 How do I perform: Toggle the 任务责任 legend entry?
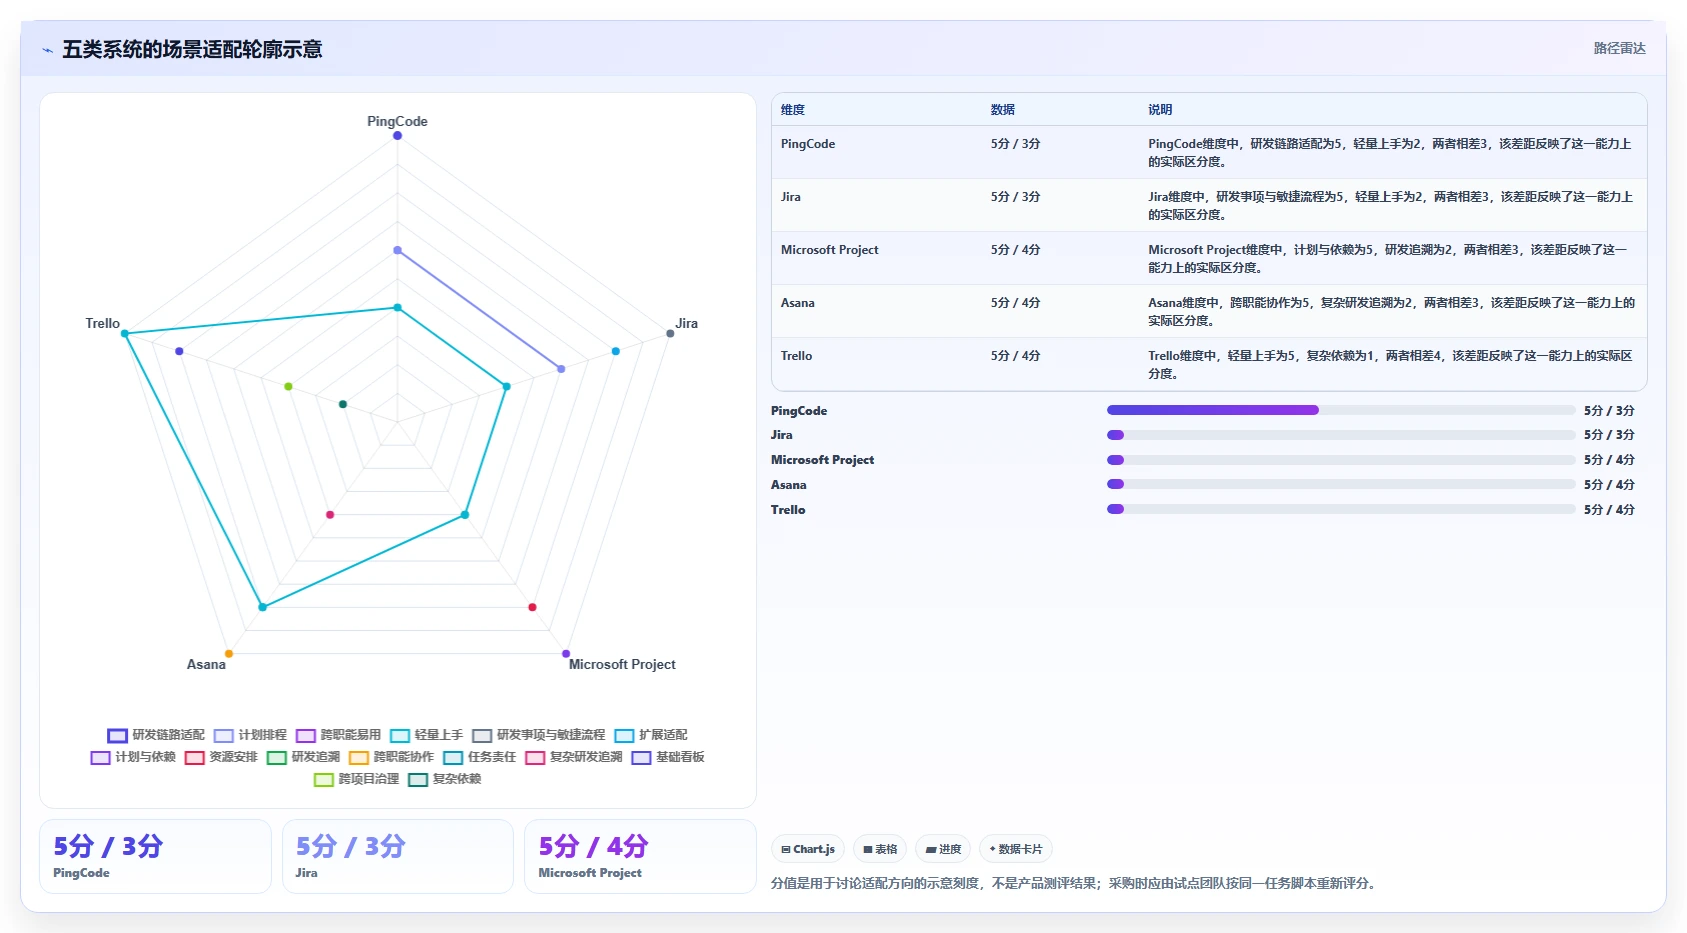coord(479,757)
